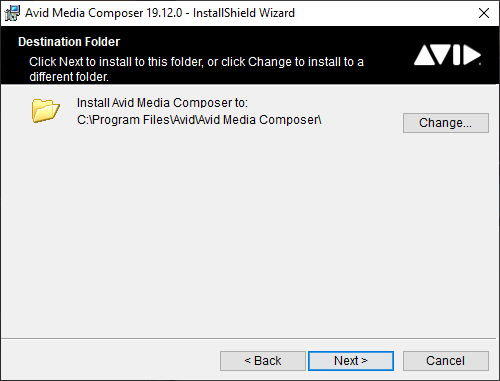Click the 'Click Next to install' instruction text
The width and height of the screenshot is (500, 381).
[x=196, y=62]
